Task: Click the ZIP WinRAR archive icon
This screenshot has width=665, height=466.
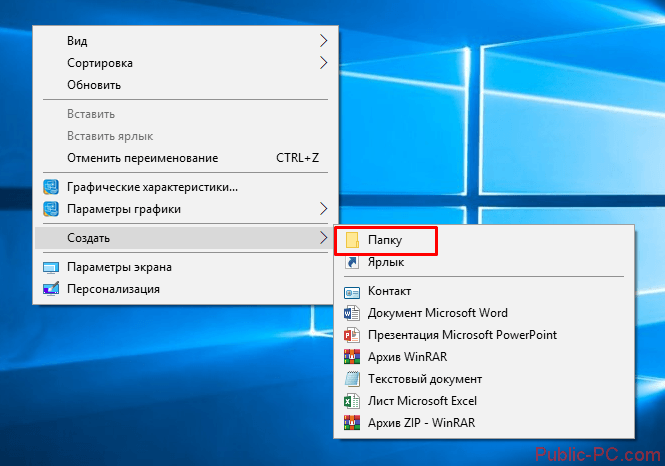Action: tap(352, 423)
